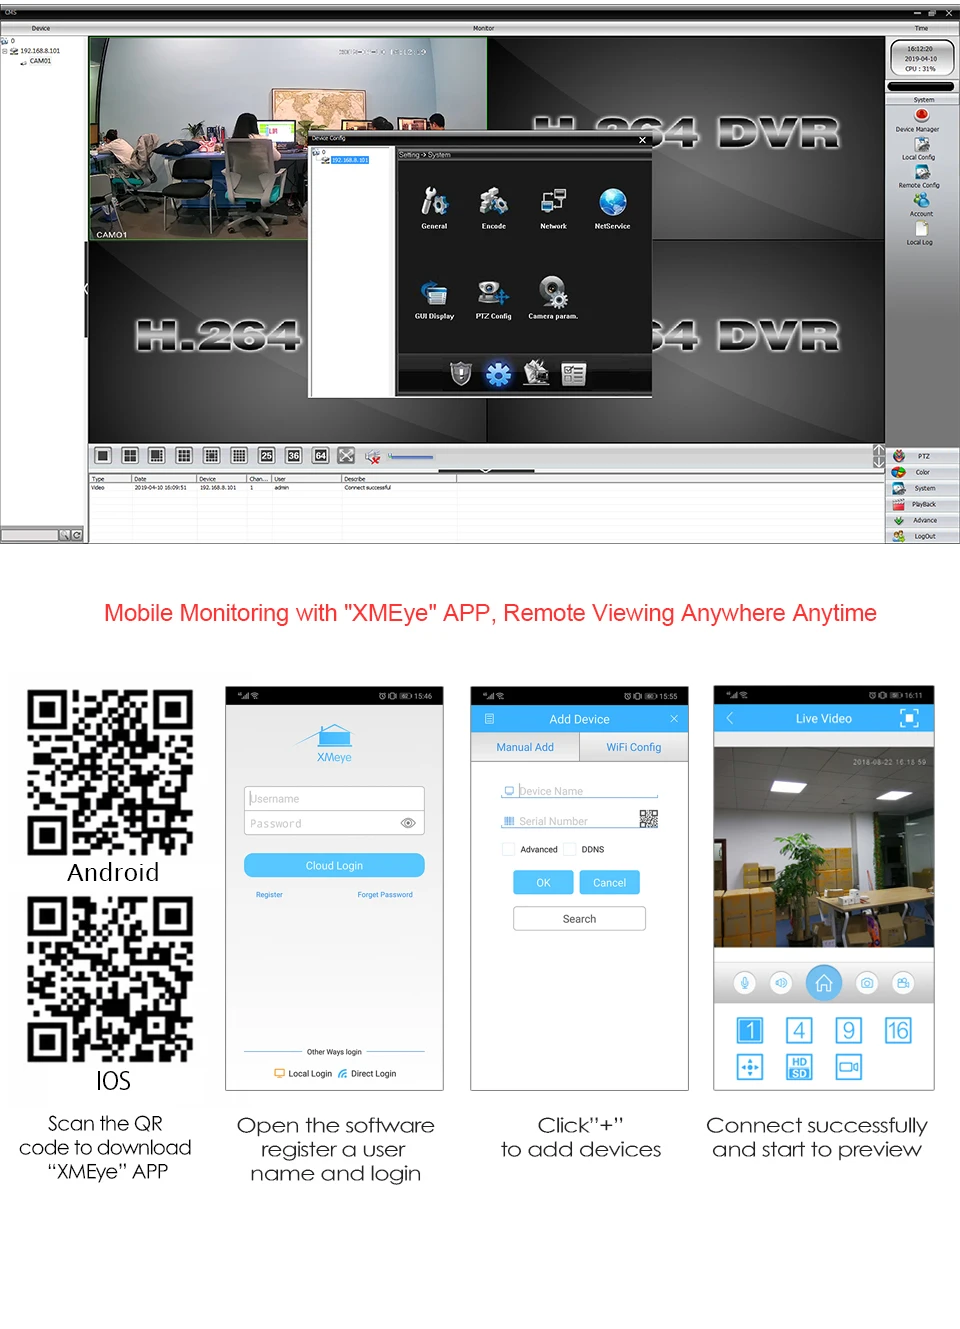This screenshot has width=960, height=1329.
Task: Open the Advance tab
Action: [x=922, y=520]
